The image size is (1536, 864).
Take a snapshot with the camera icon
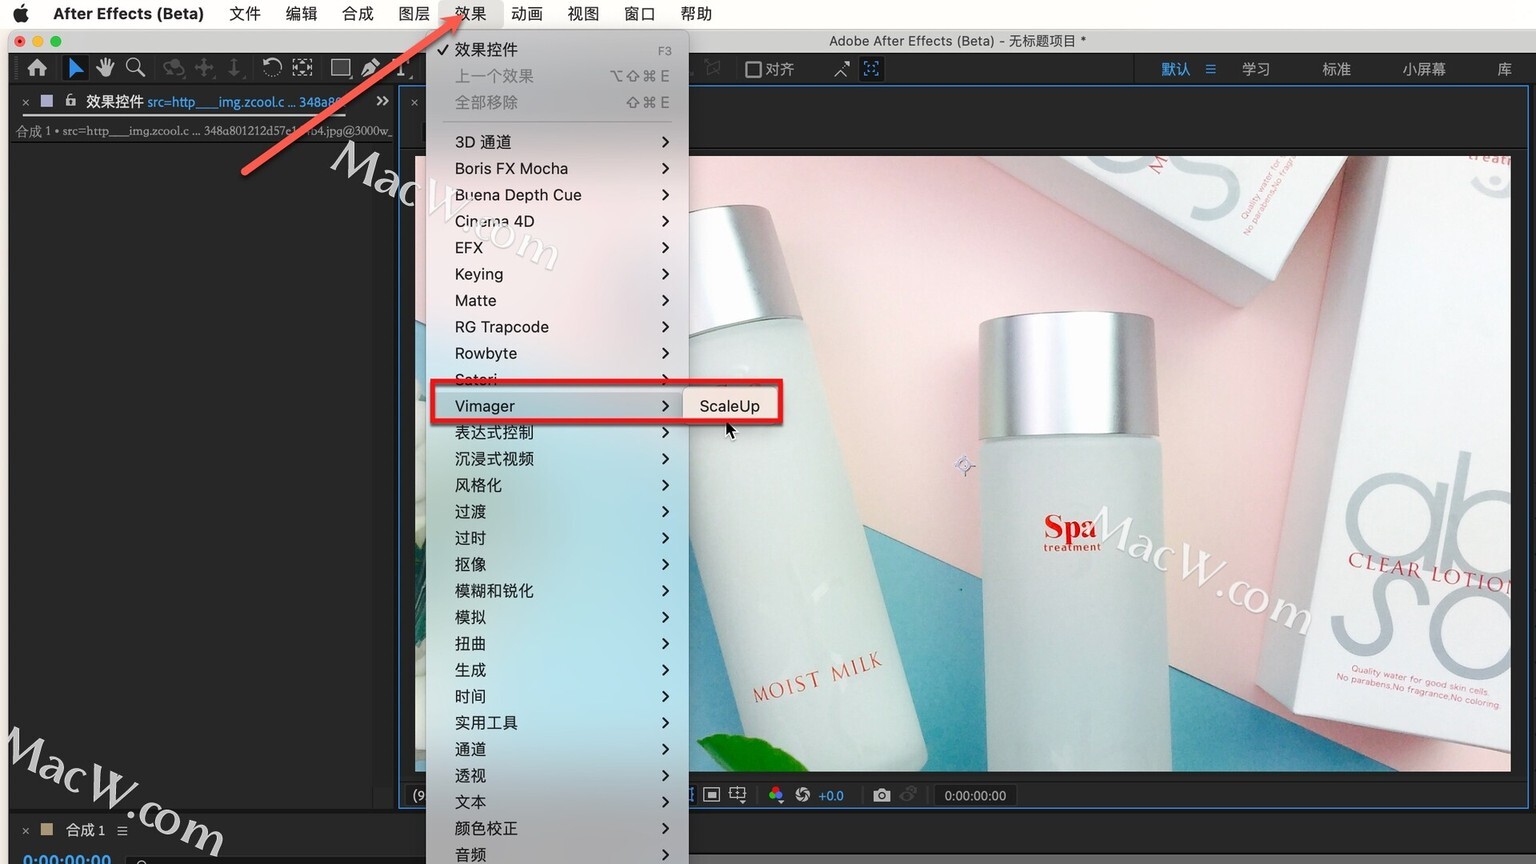point(881,795)
